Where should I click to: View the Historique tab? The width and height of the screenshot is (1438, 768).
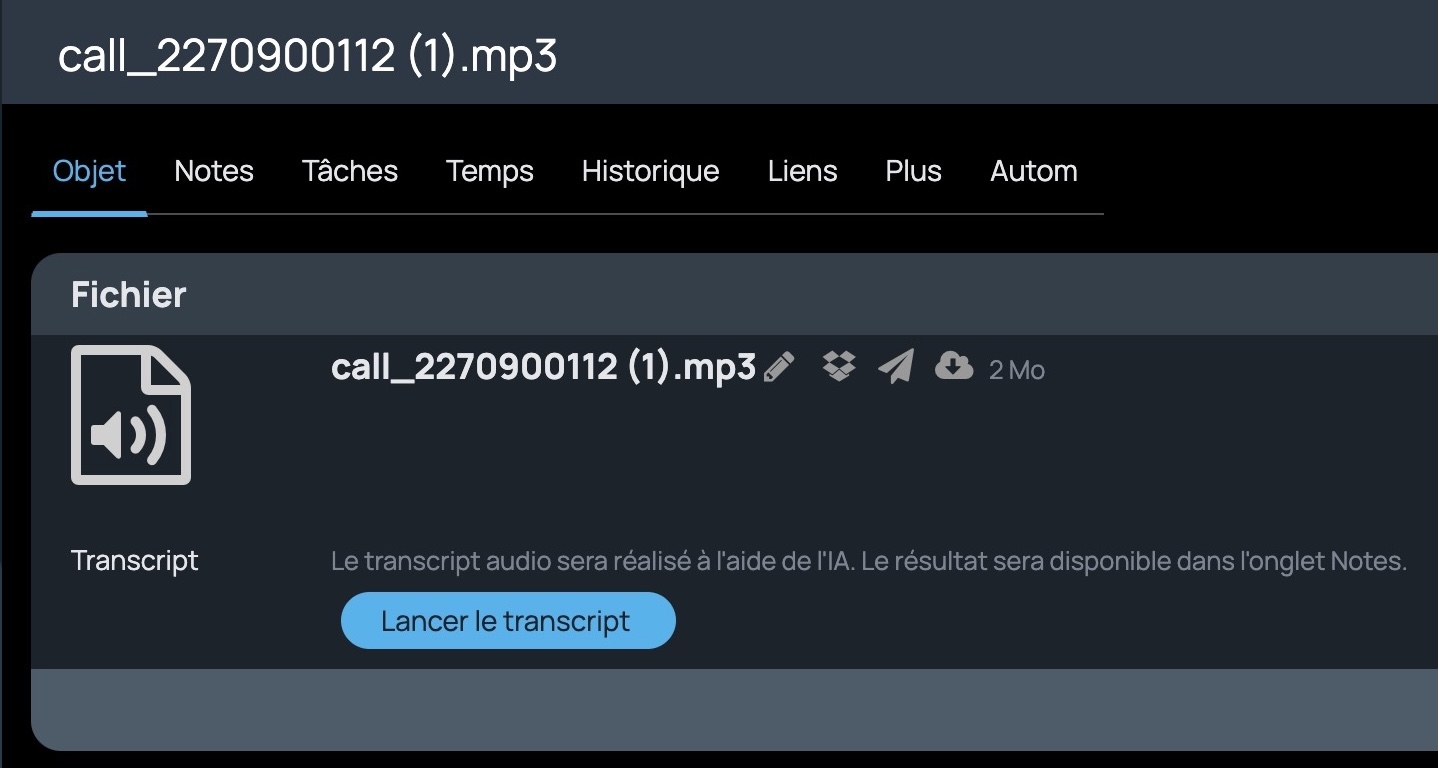point(651,172)
